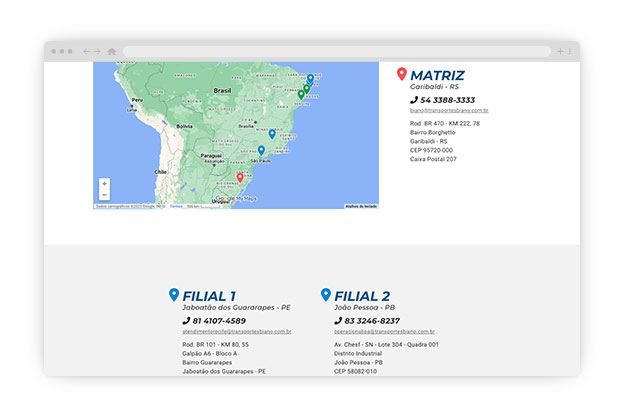Open the map 'Termos' link
Image resolution: width=624 pixels, height=416 pixels.
tap(176, 206)
